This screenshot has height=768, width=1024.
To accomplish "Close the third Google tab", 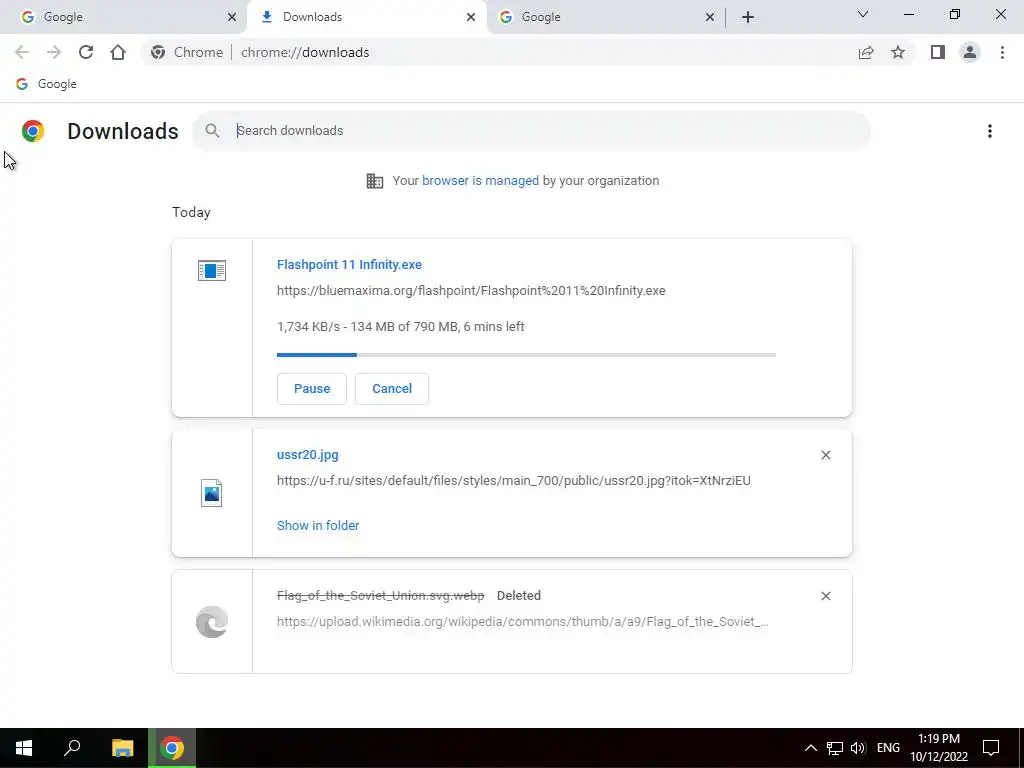I will [710, 17].
